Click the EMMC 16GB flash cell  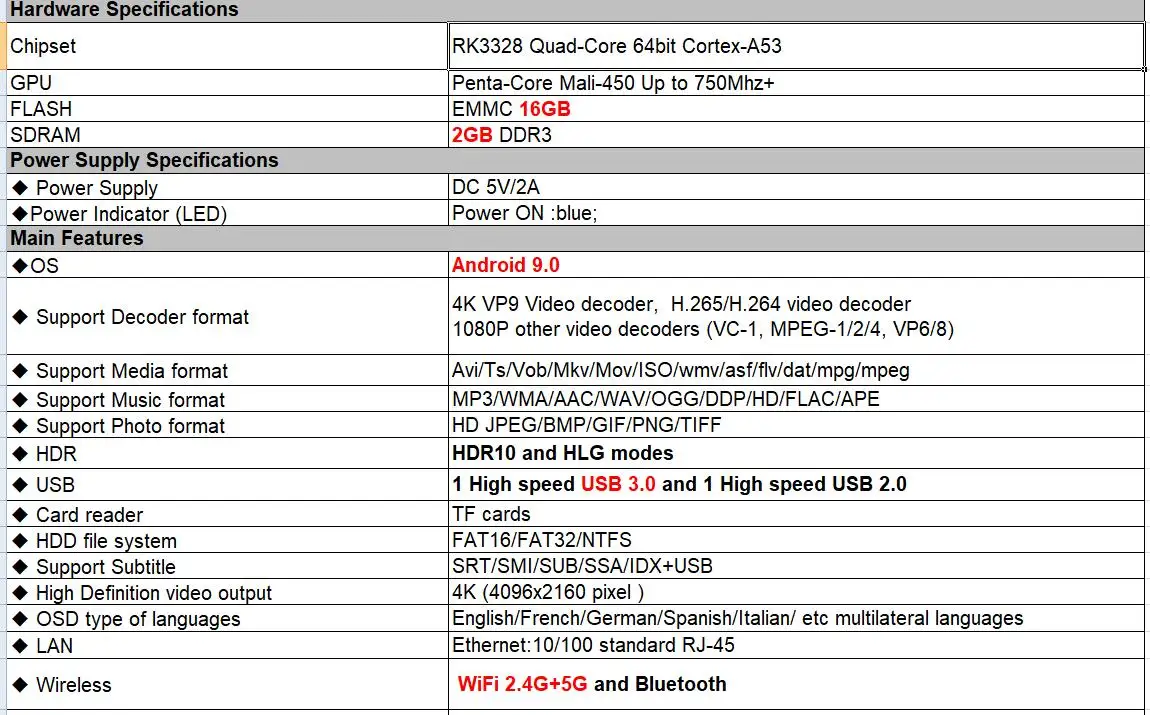(x=796, y=109)
